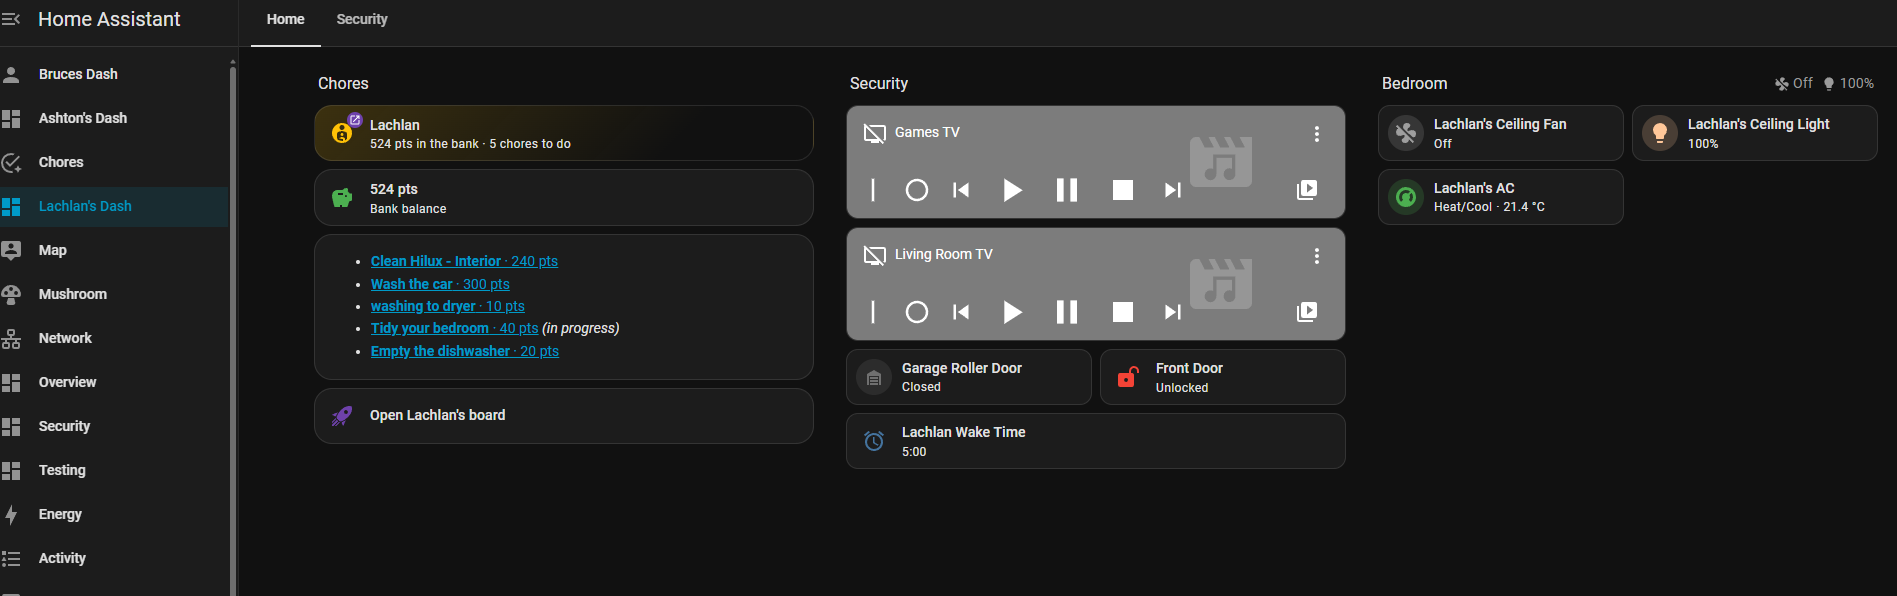
Task: Click the Wake Time alarm clock icon
Action: tap(874, 441)
